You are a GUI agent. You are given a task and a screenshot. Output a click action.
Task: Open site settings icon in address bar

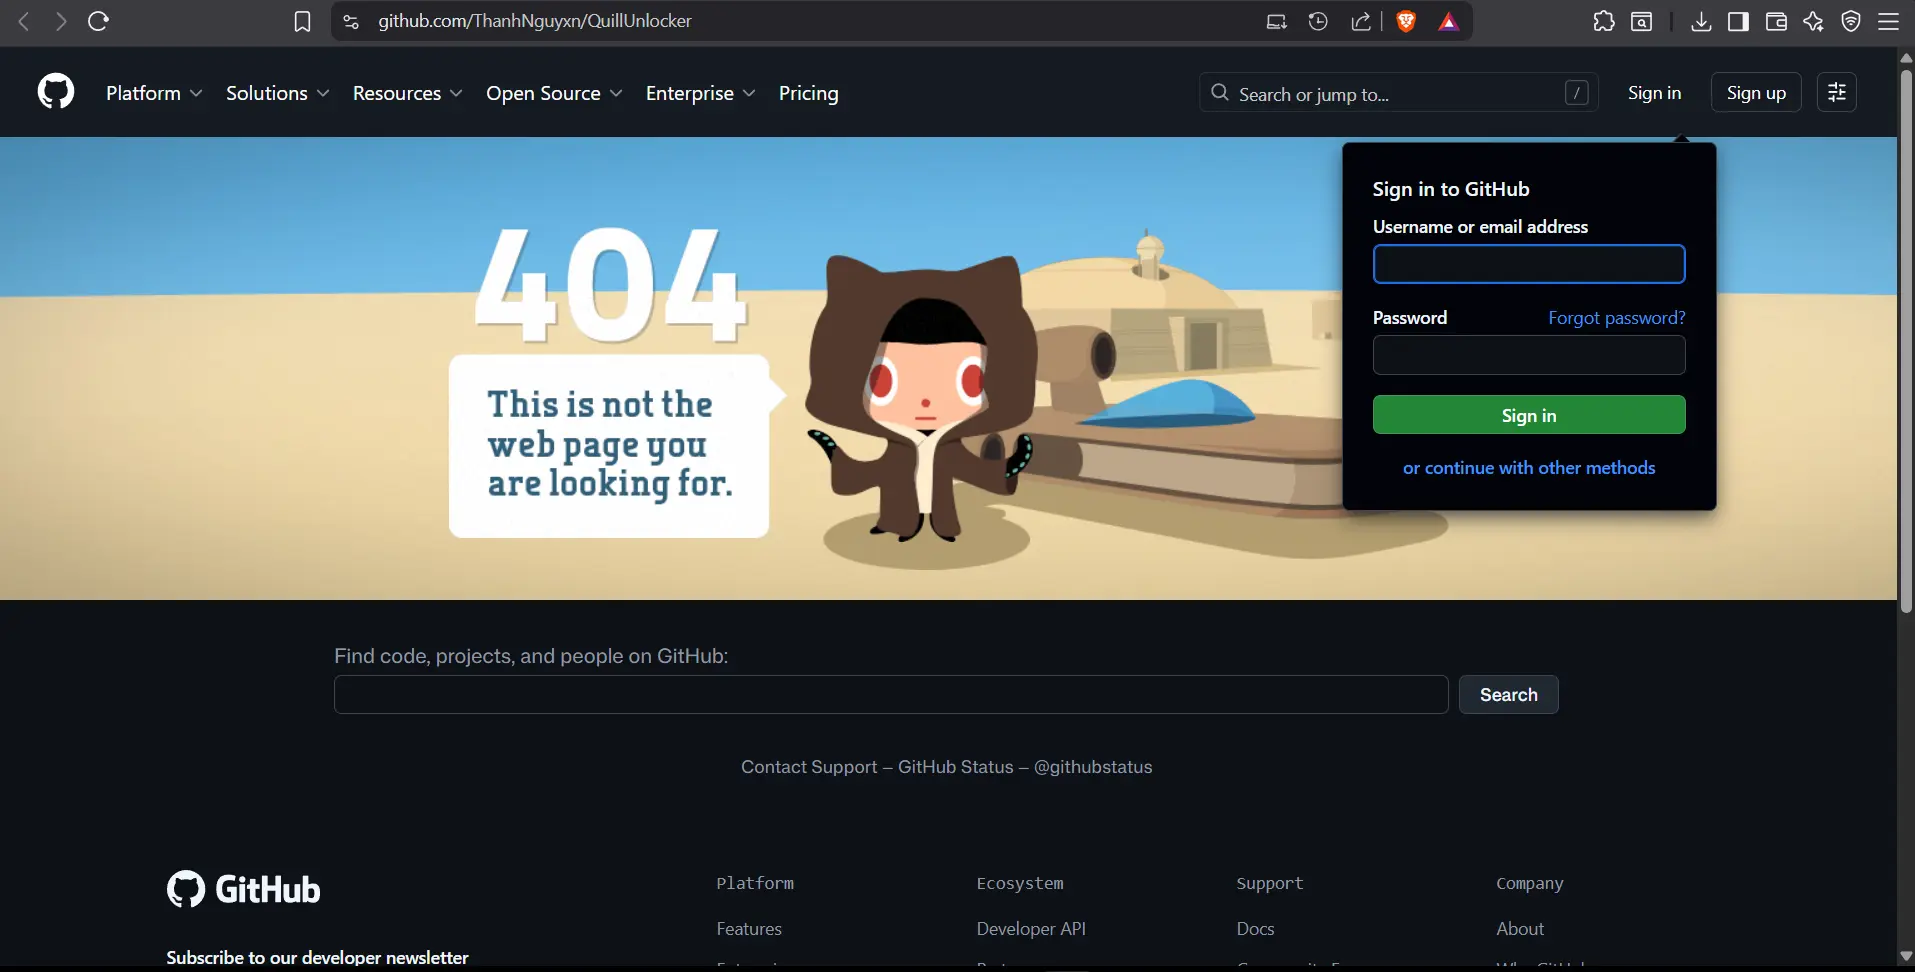tap(351, 21)
